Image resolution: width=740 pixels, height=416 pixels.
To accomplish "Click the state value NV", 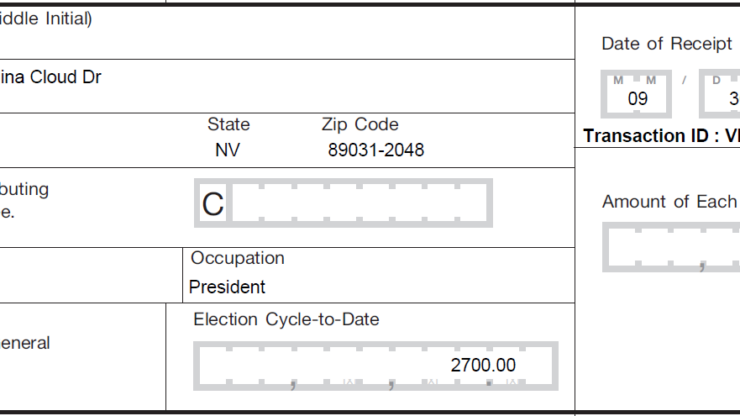I will 228,150.
